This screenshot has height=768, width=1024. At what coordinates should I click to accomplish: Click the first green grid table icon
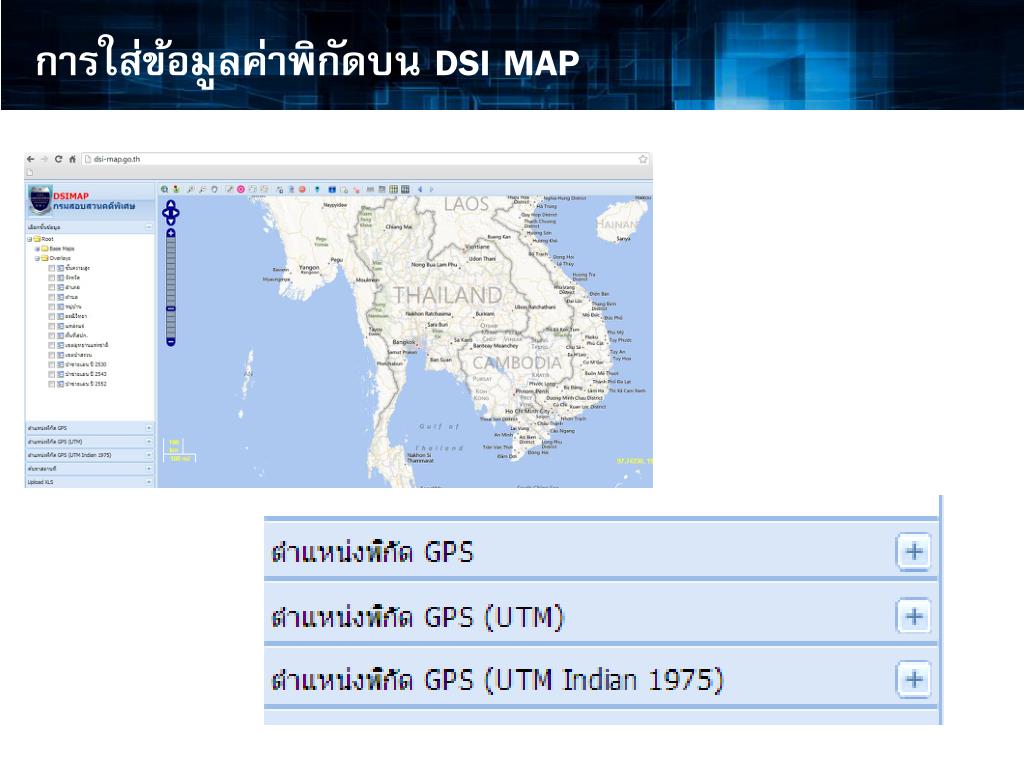click(x=394, y=189)
